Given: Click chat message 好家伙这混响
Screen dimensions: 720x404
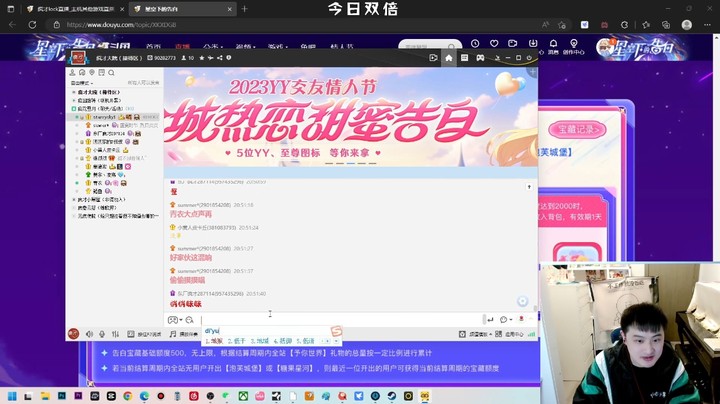Looking at the screenshot, I should click(191, 258).
